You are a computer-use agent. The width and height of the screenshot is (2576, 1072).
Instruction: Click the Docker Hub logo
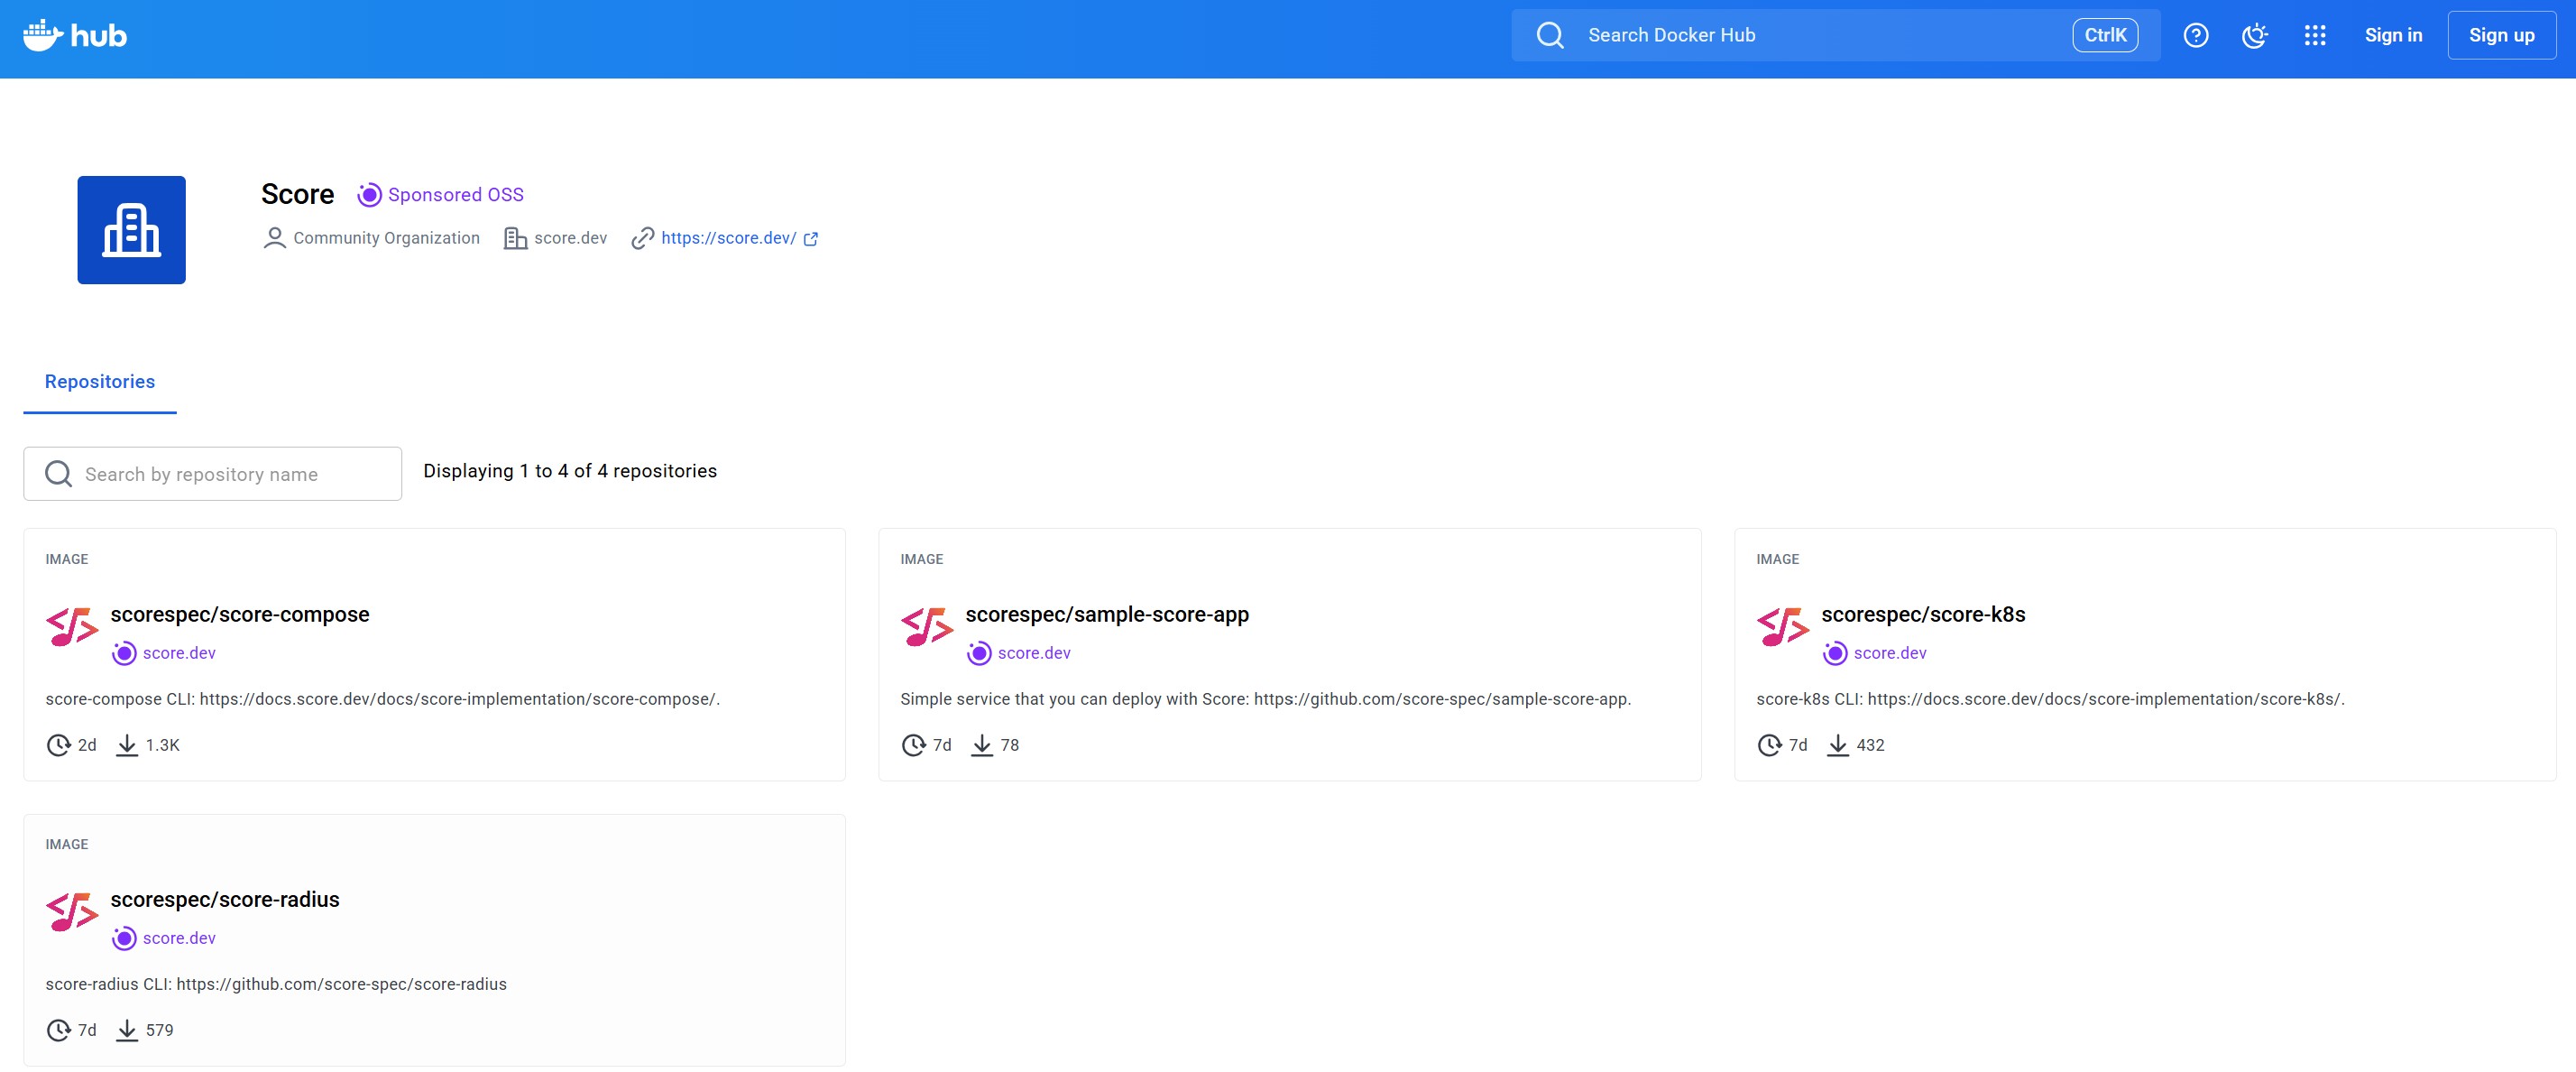click(75, 36)
